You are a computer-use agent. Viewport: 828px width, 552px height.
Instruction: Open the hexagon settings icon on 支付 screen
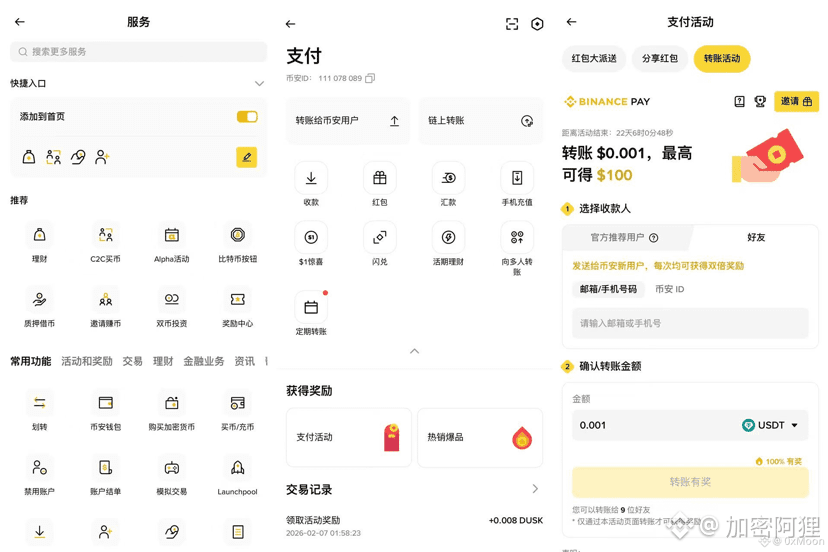tap(537, 24)
